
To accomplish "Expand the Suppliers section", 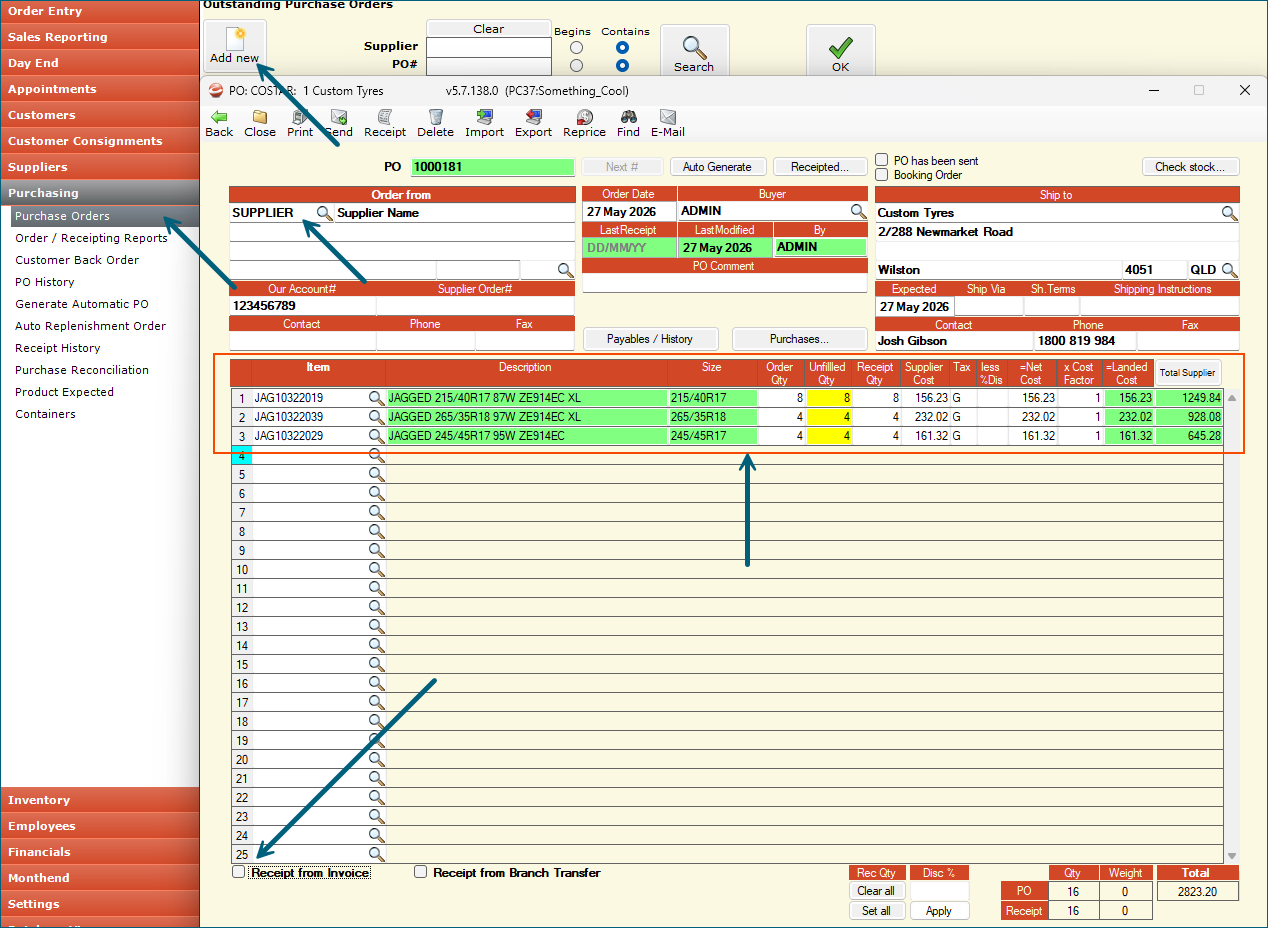I will point(100,167).
